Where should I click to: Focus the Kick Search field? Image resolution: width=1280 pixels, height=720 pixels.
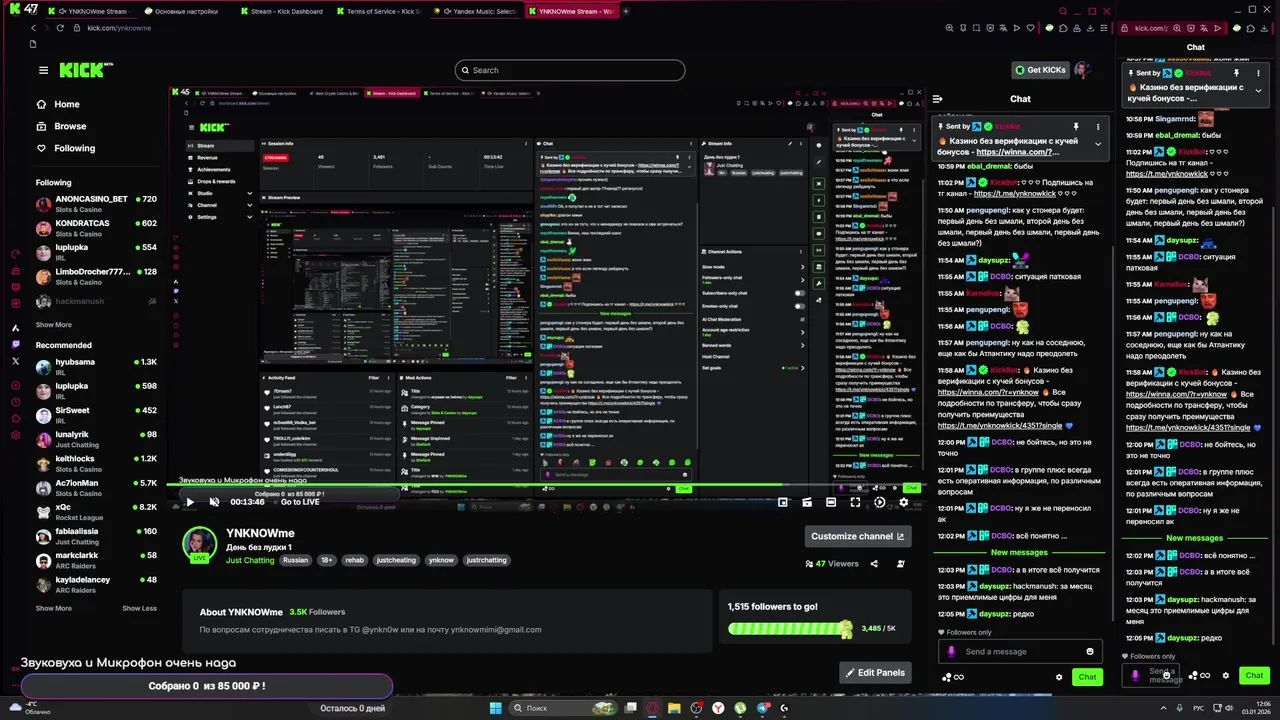pos(570,70)
